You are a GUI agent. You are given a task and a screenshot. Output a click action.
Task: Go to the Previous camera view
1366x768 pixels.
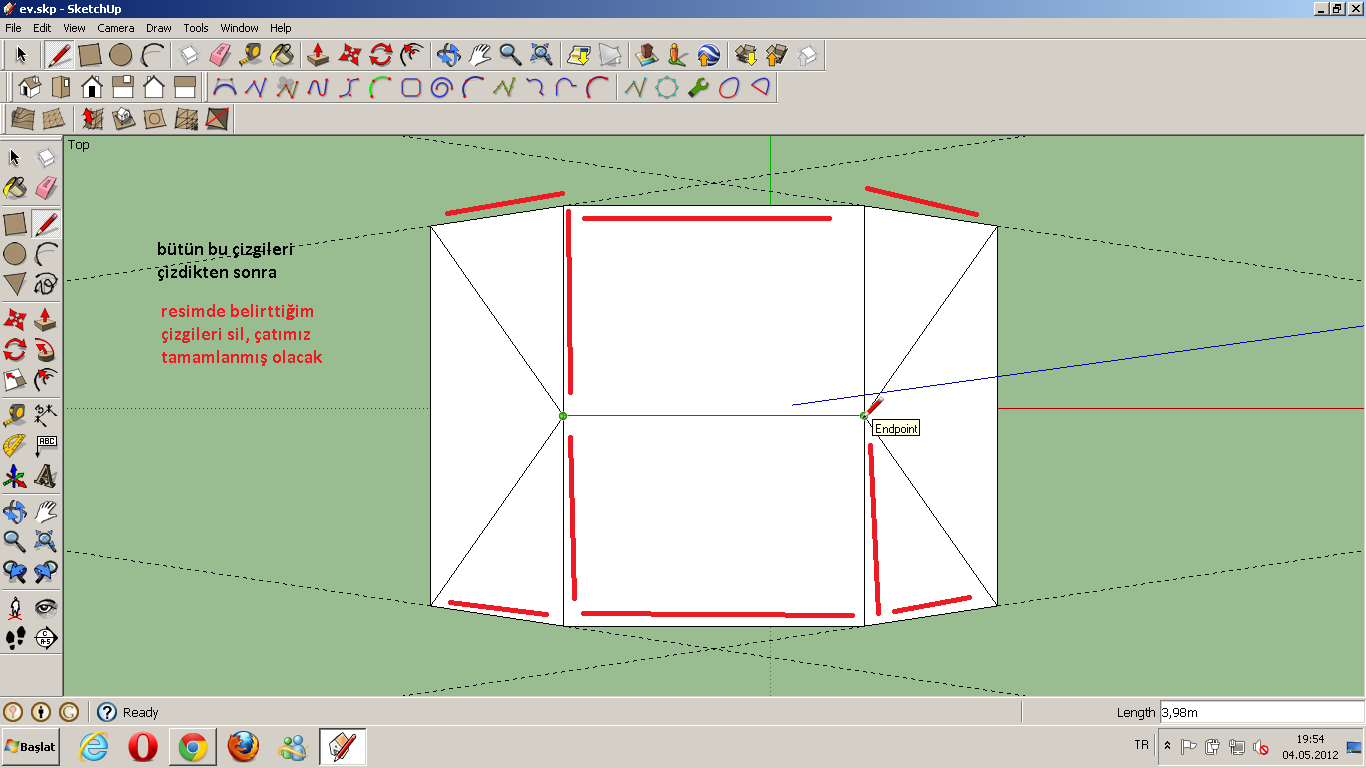tap(15, 573)
